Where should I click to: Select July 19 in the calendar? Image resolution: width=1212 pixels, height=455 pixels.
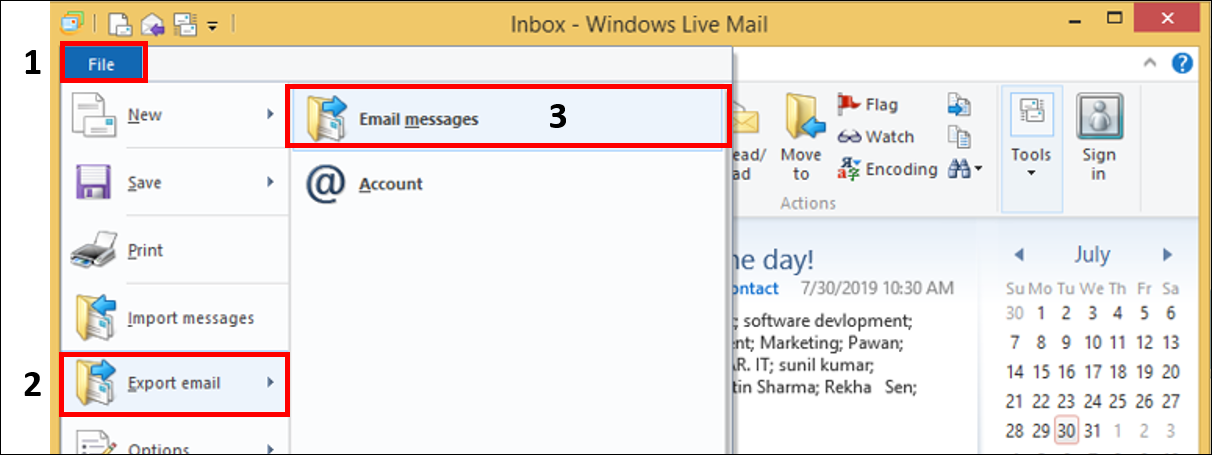pyautogui.click(x=1144, y=371)
